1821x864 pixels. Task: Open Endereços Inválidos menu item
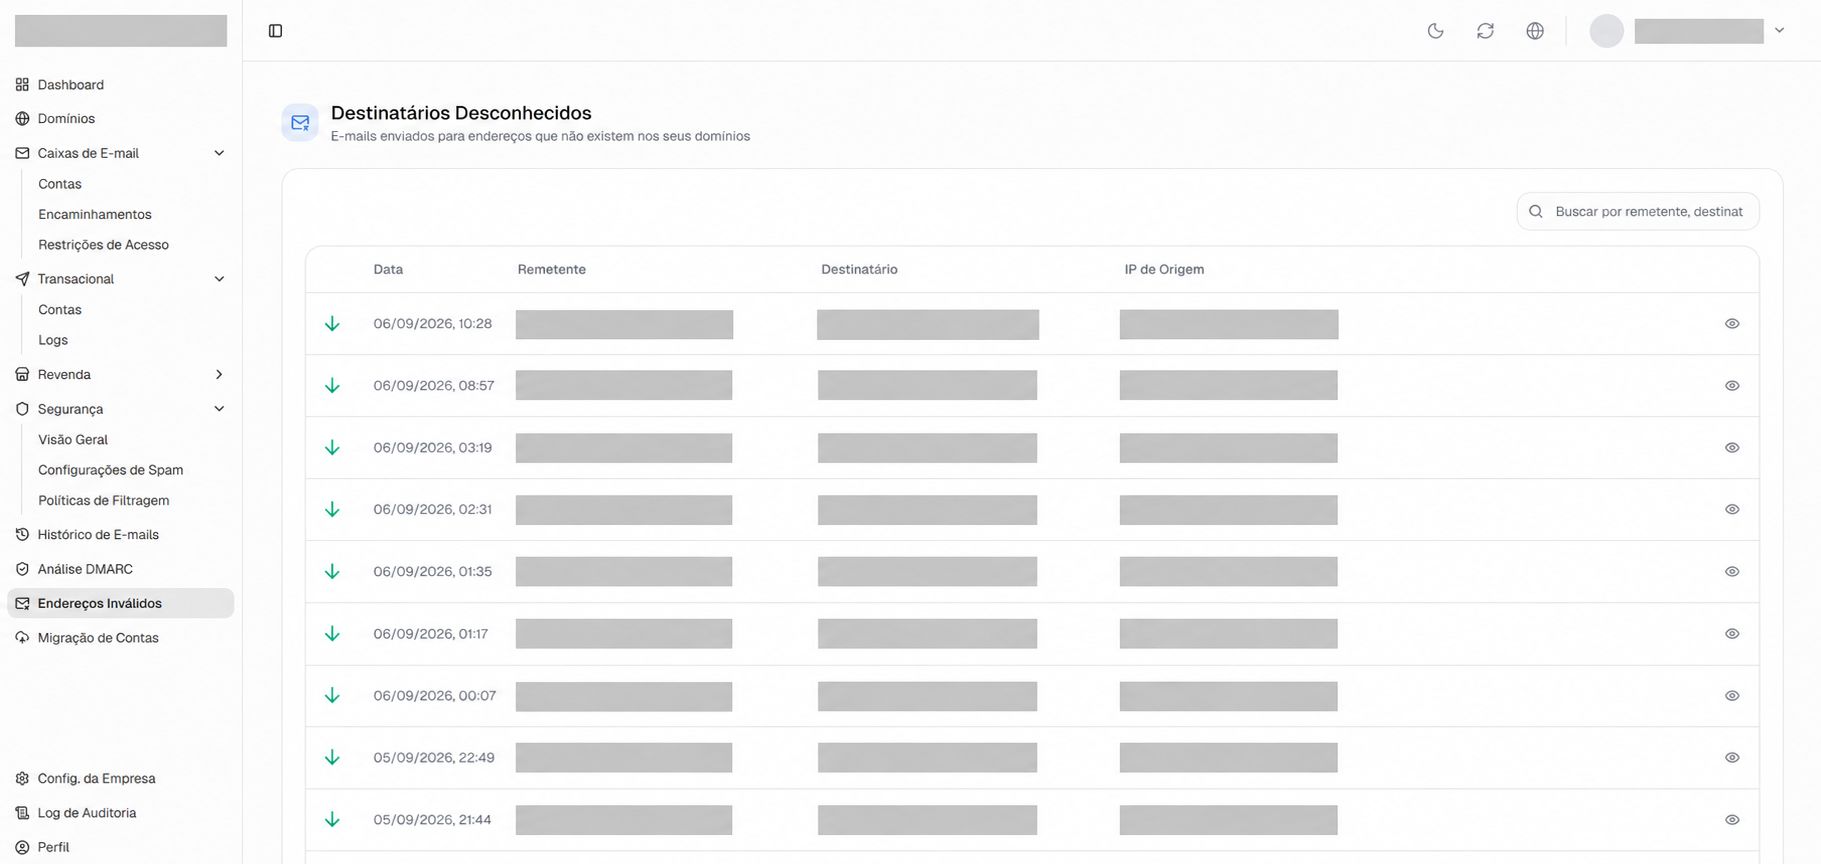click(x=121, y=603)
